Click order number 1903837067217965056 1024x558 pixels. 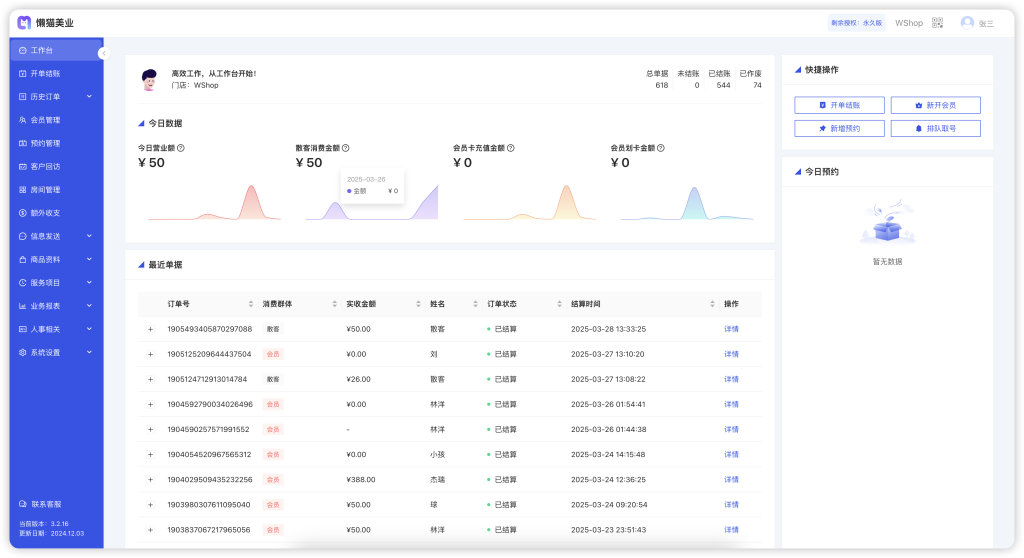point(209,530)
